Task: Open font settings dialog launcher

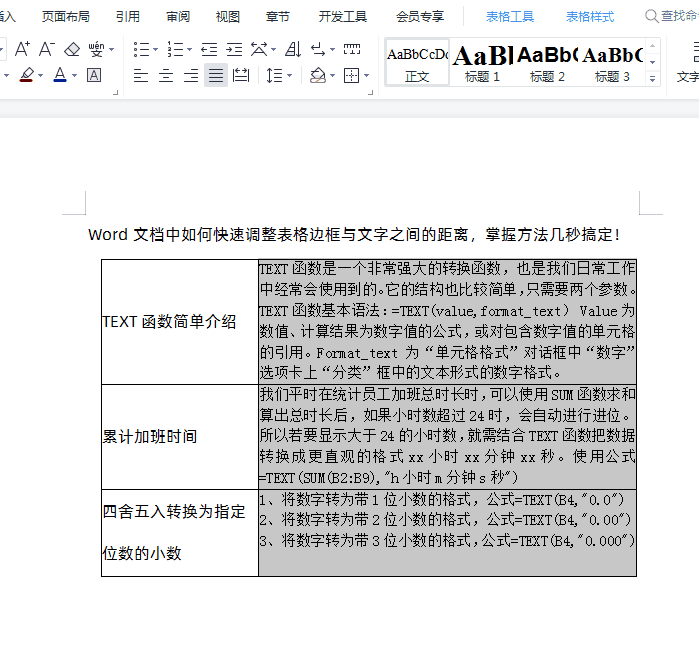Action: 115,93
